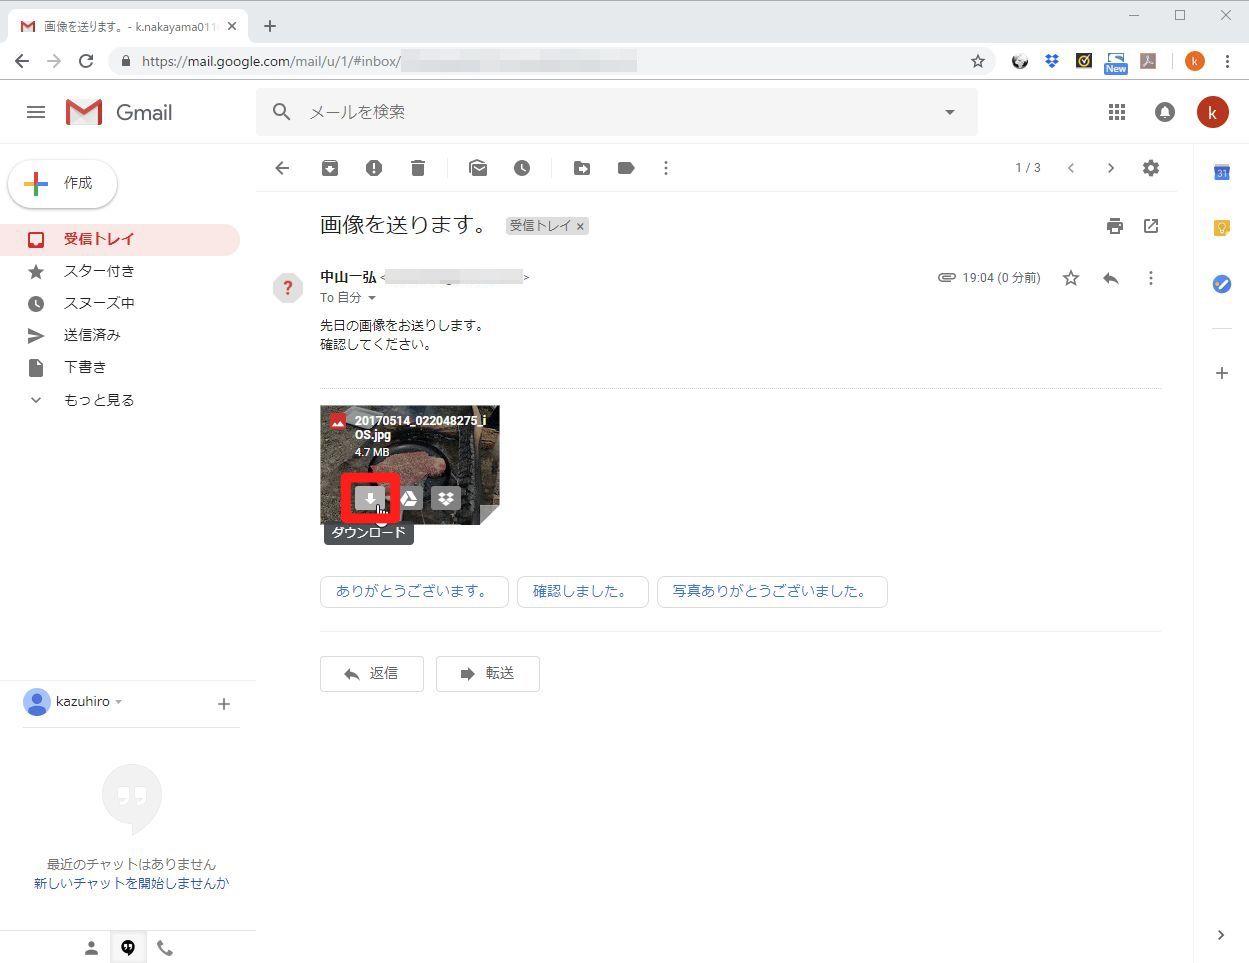The height and width of the screenshot is (963, 1249).
Task: Star the message from 中山一弘
Action: click(x=1071, y=278)
